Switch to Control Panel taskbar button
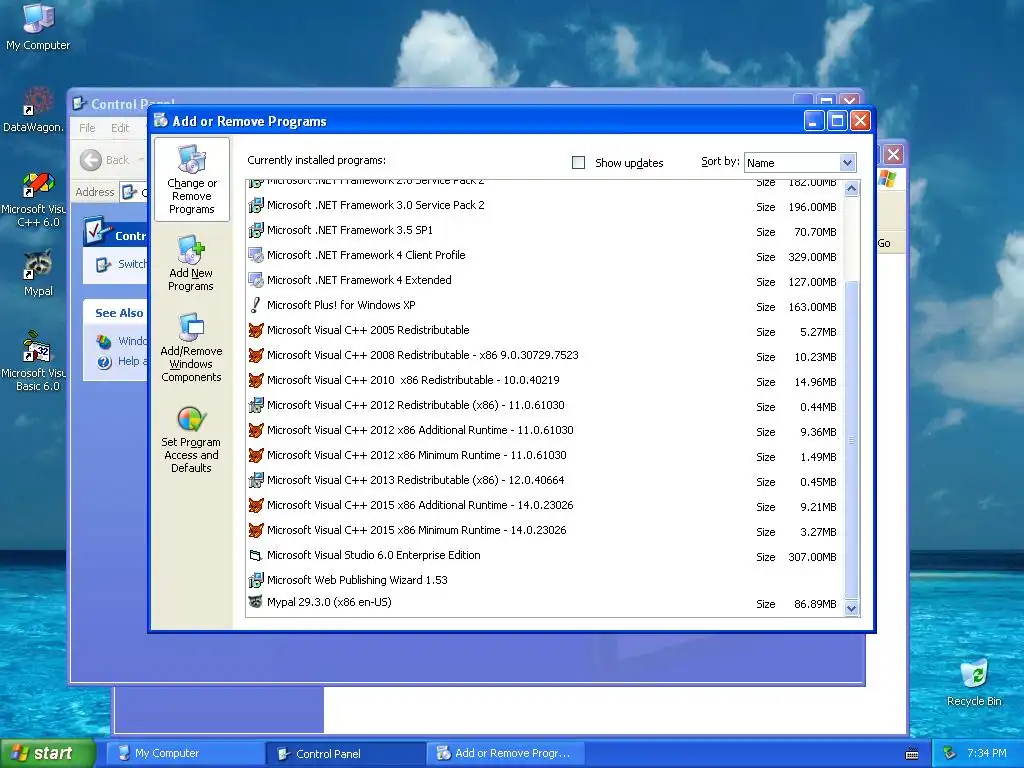 pos(346,754)
